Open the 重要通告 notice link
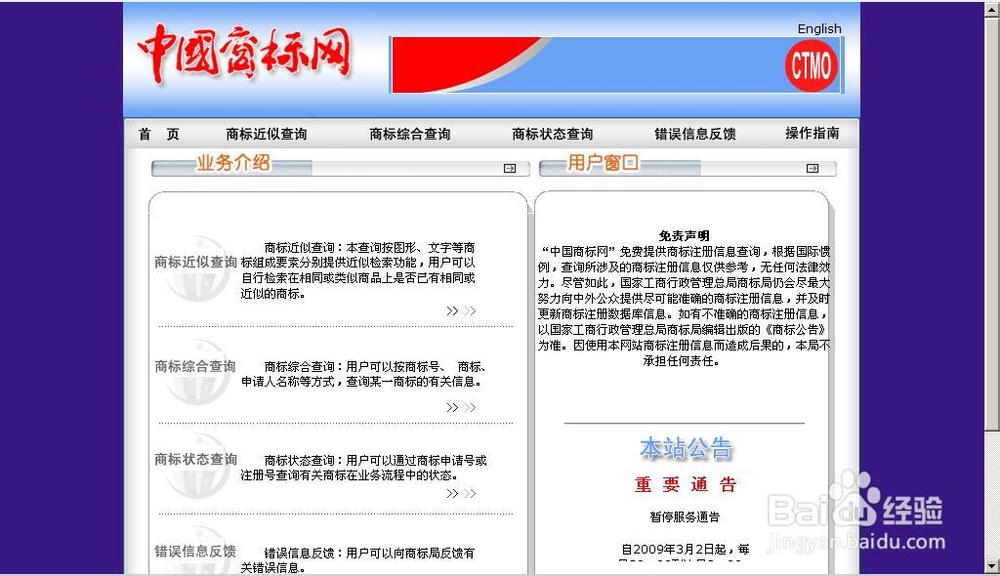The height and width of the screenshot is (576, 1000). [x=686, y=485]
